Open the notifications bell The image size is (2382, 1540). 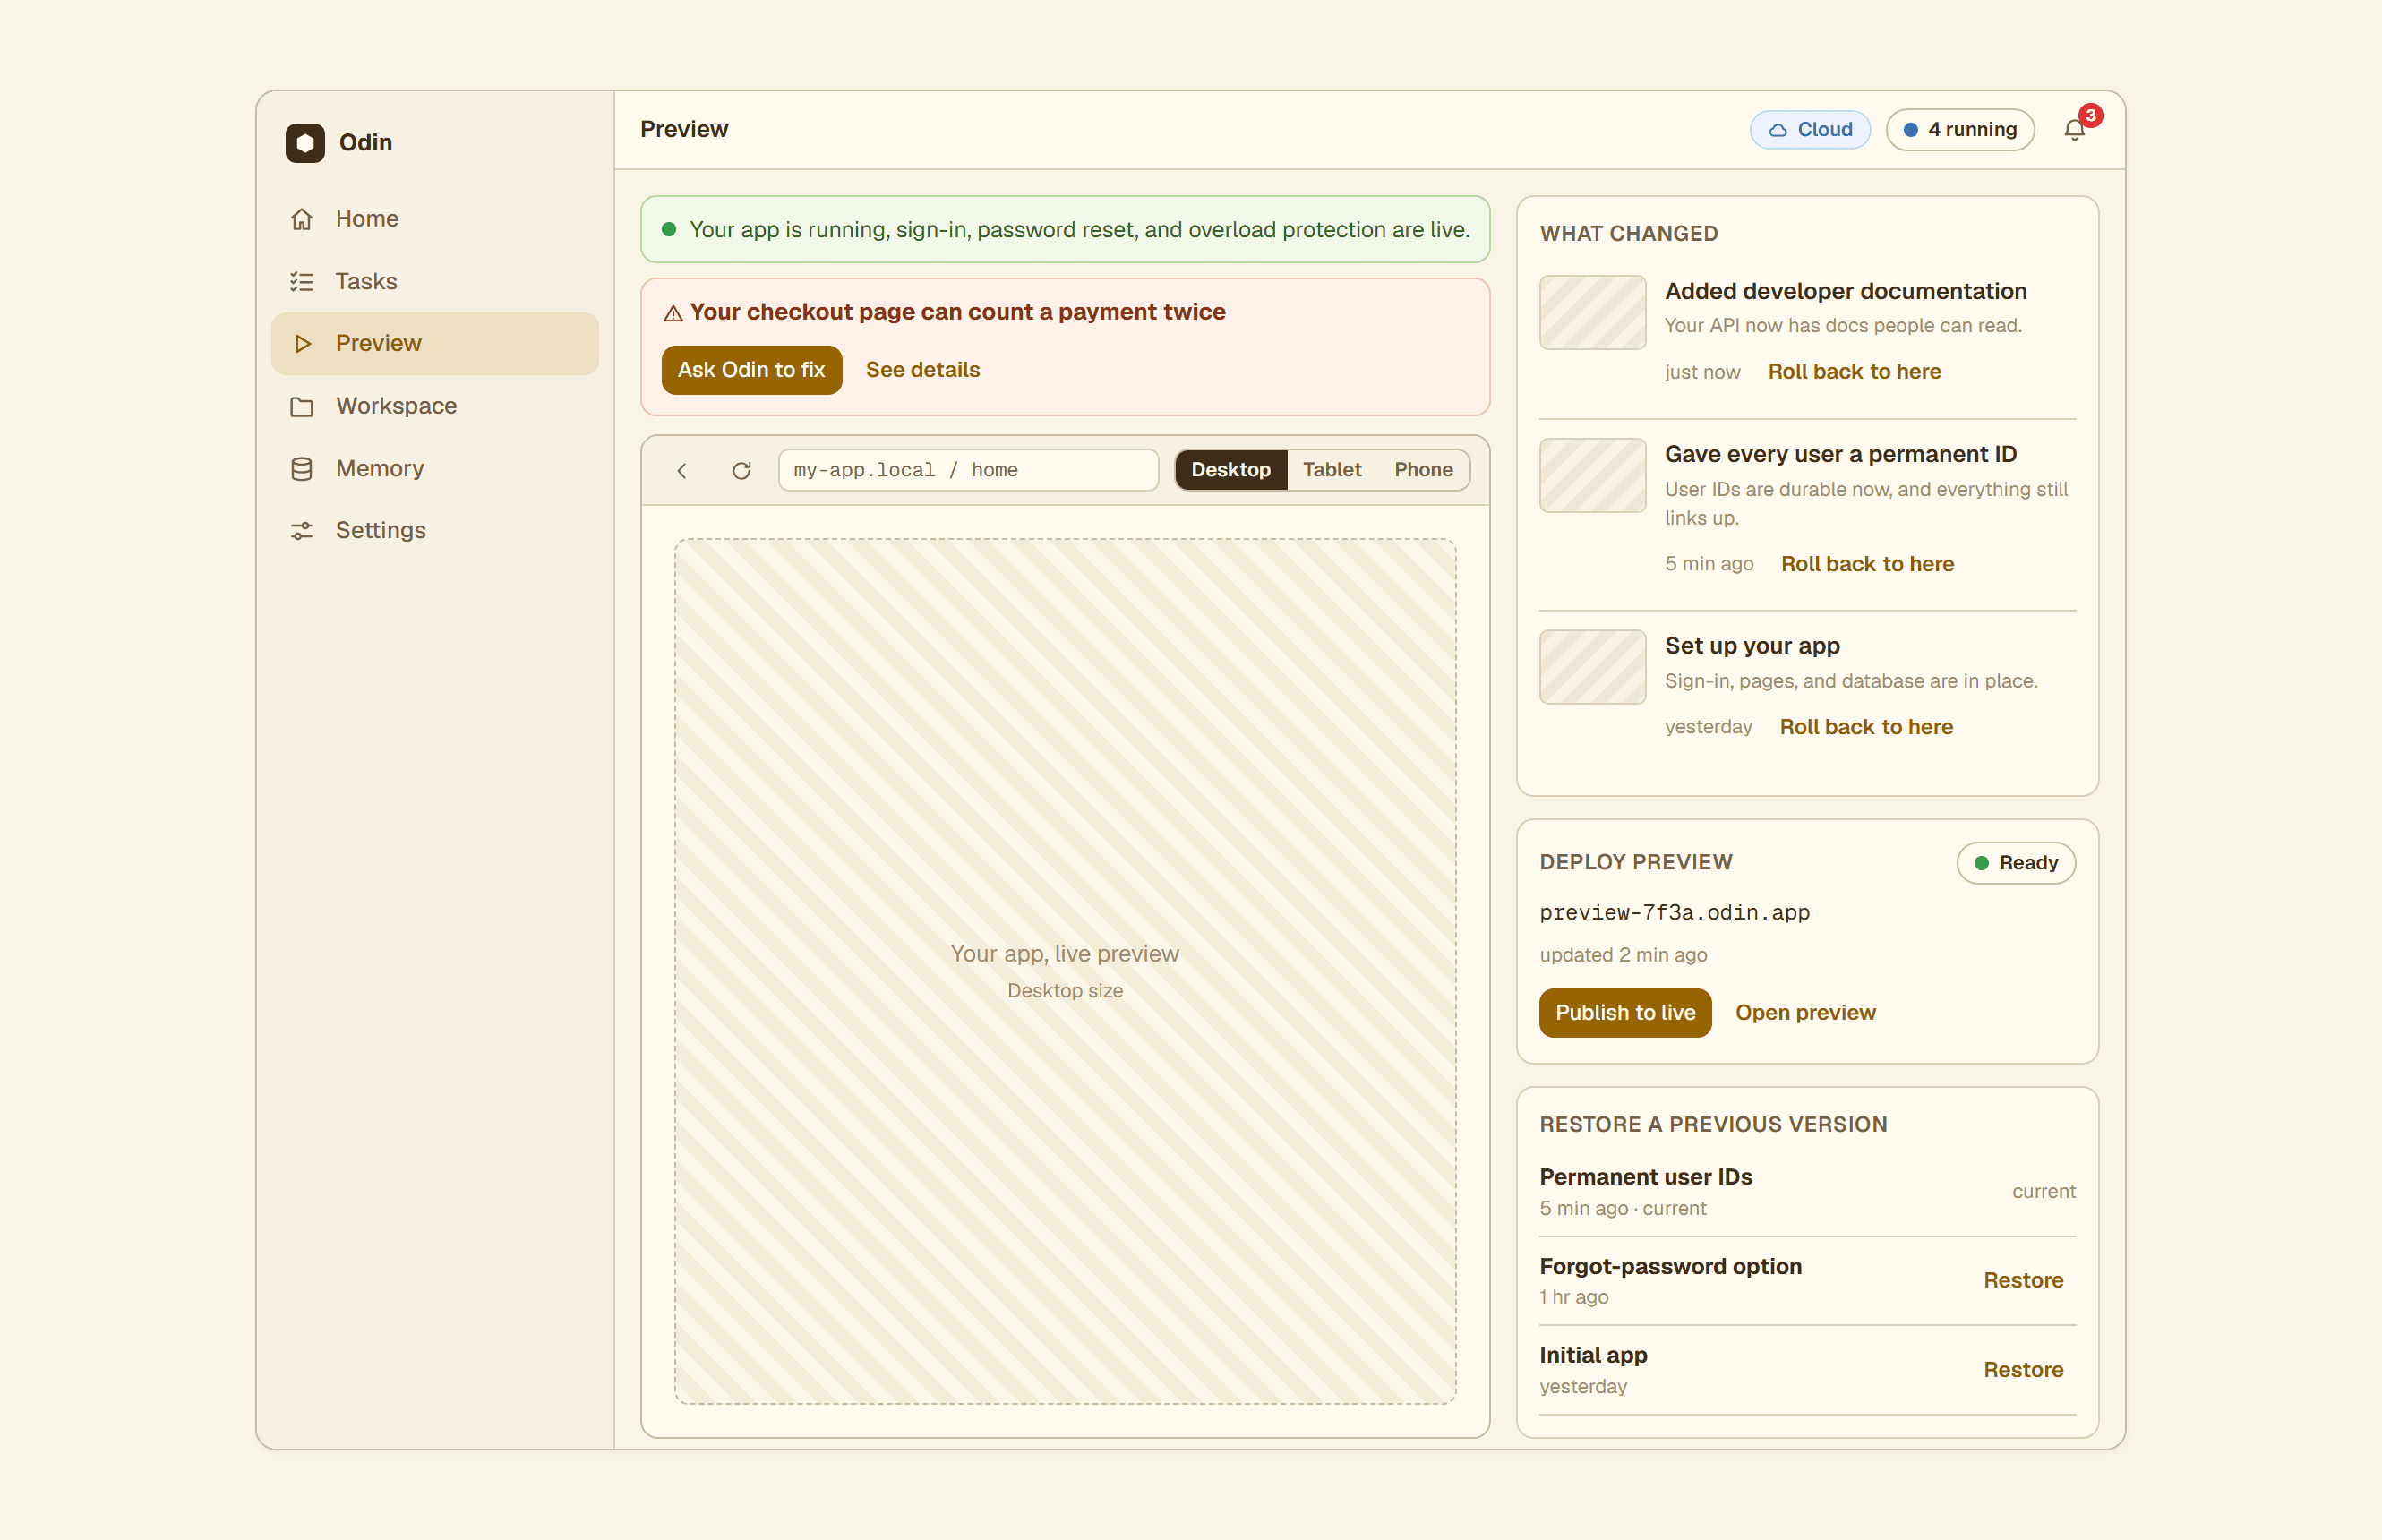tap(2074, 129)
